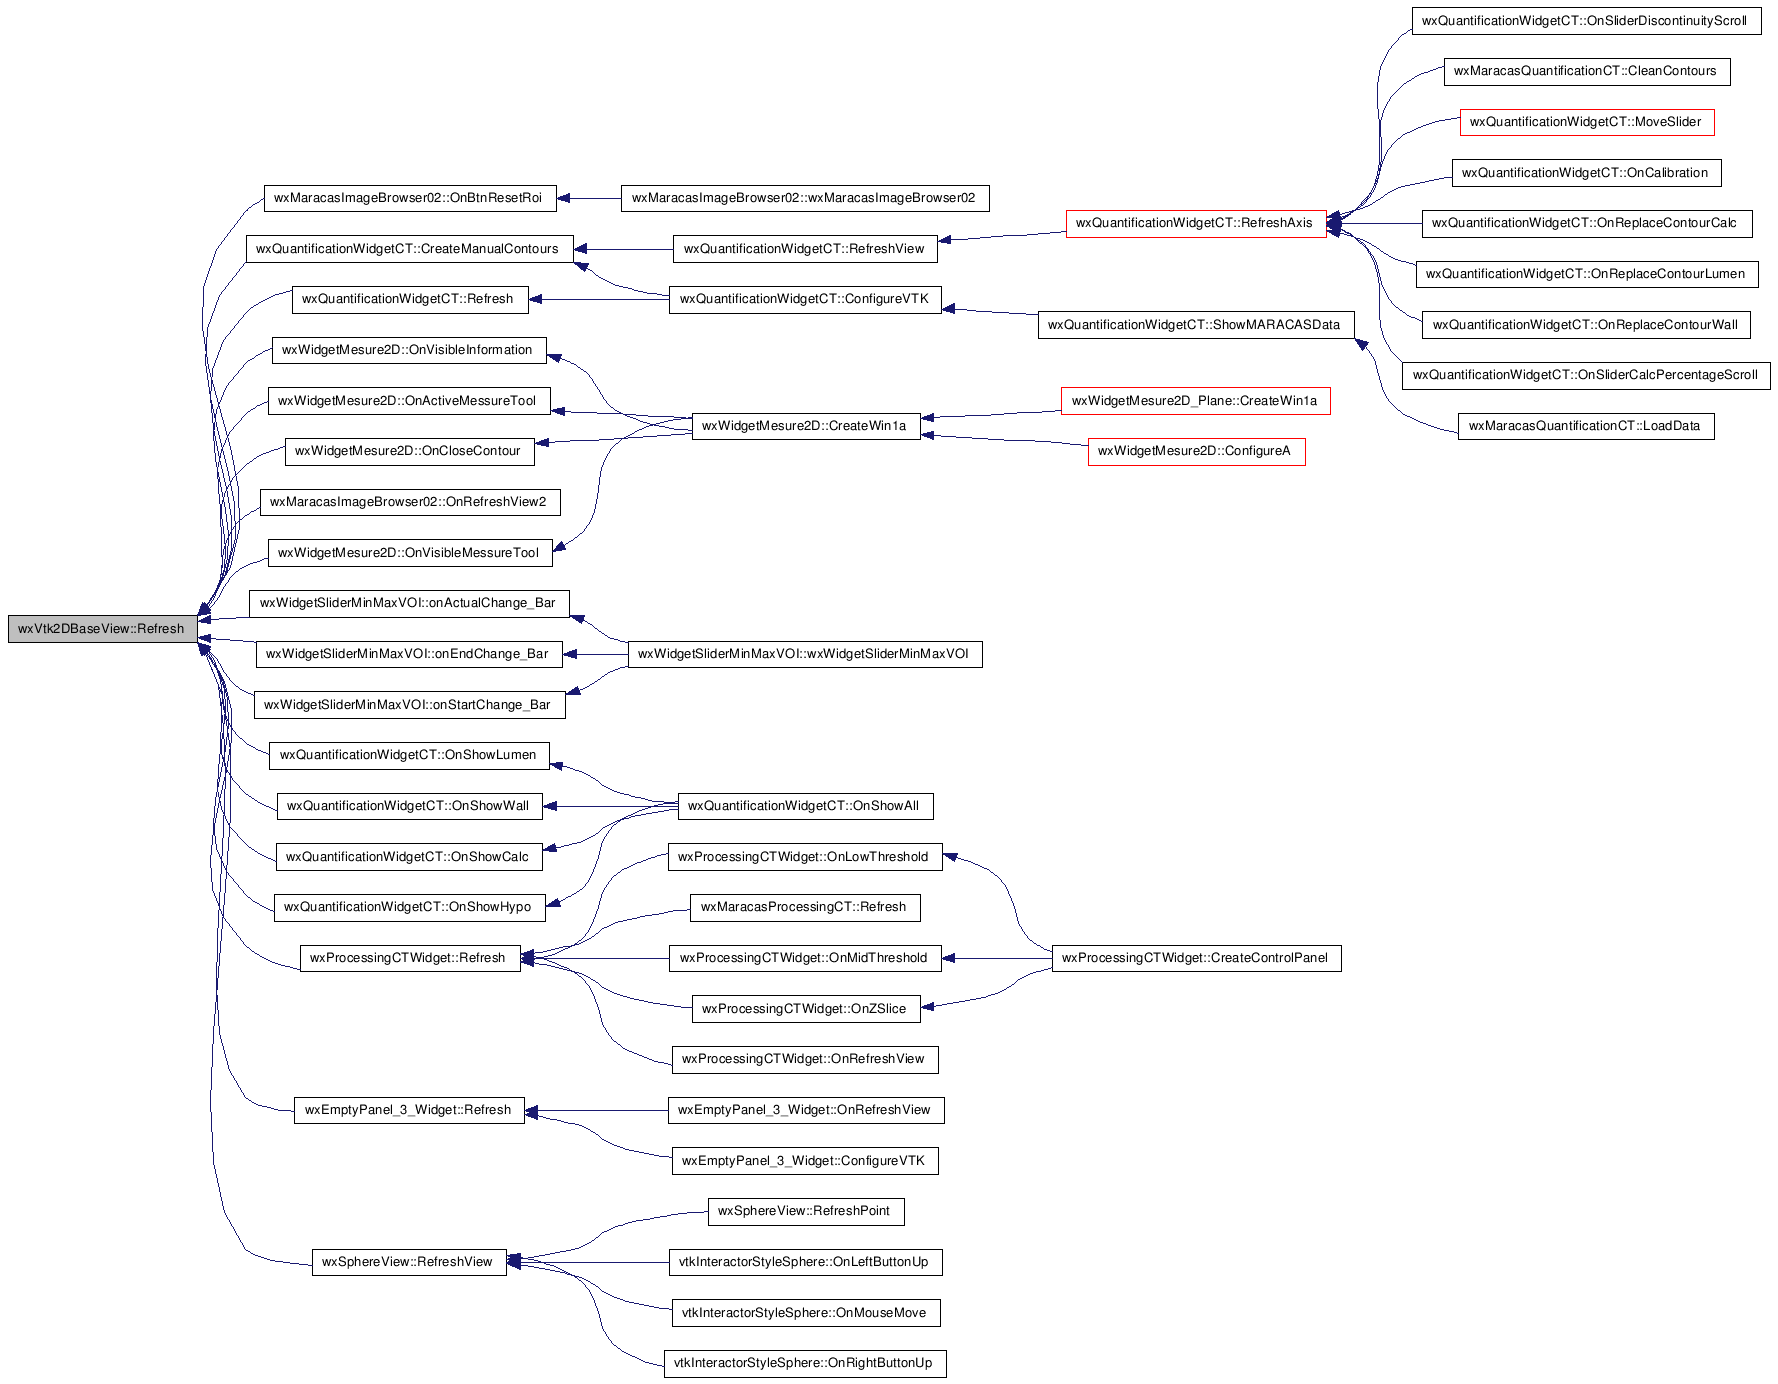Select wxProcessingCTWidget::OnLowThreshold node
Viewport: 1778px width, 1384px height.
point(805,857)
